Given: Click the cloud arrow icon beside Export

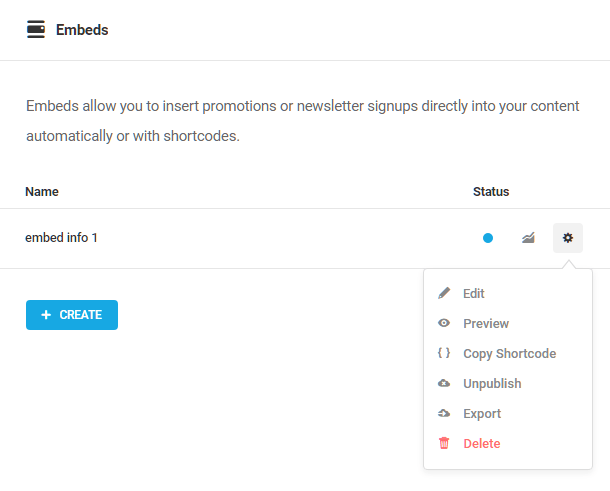Looking at the screenshot, I should pyautogui.click(x=444, y=413).
